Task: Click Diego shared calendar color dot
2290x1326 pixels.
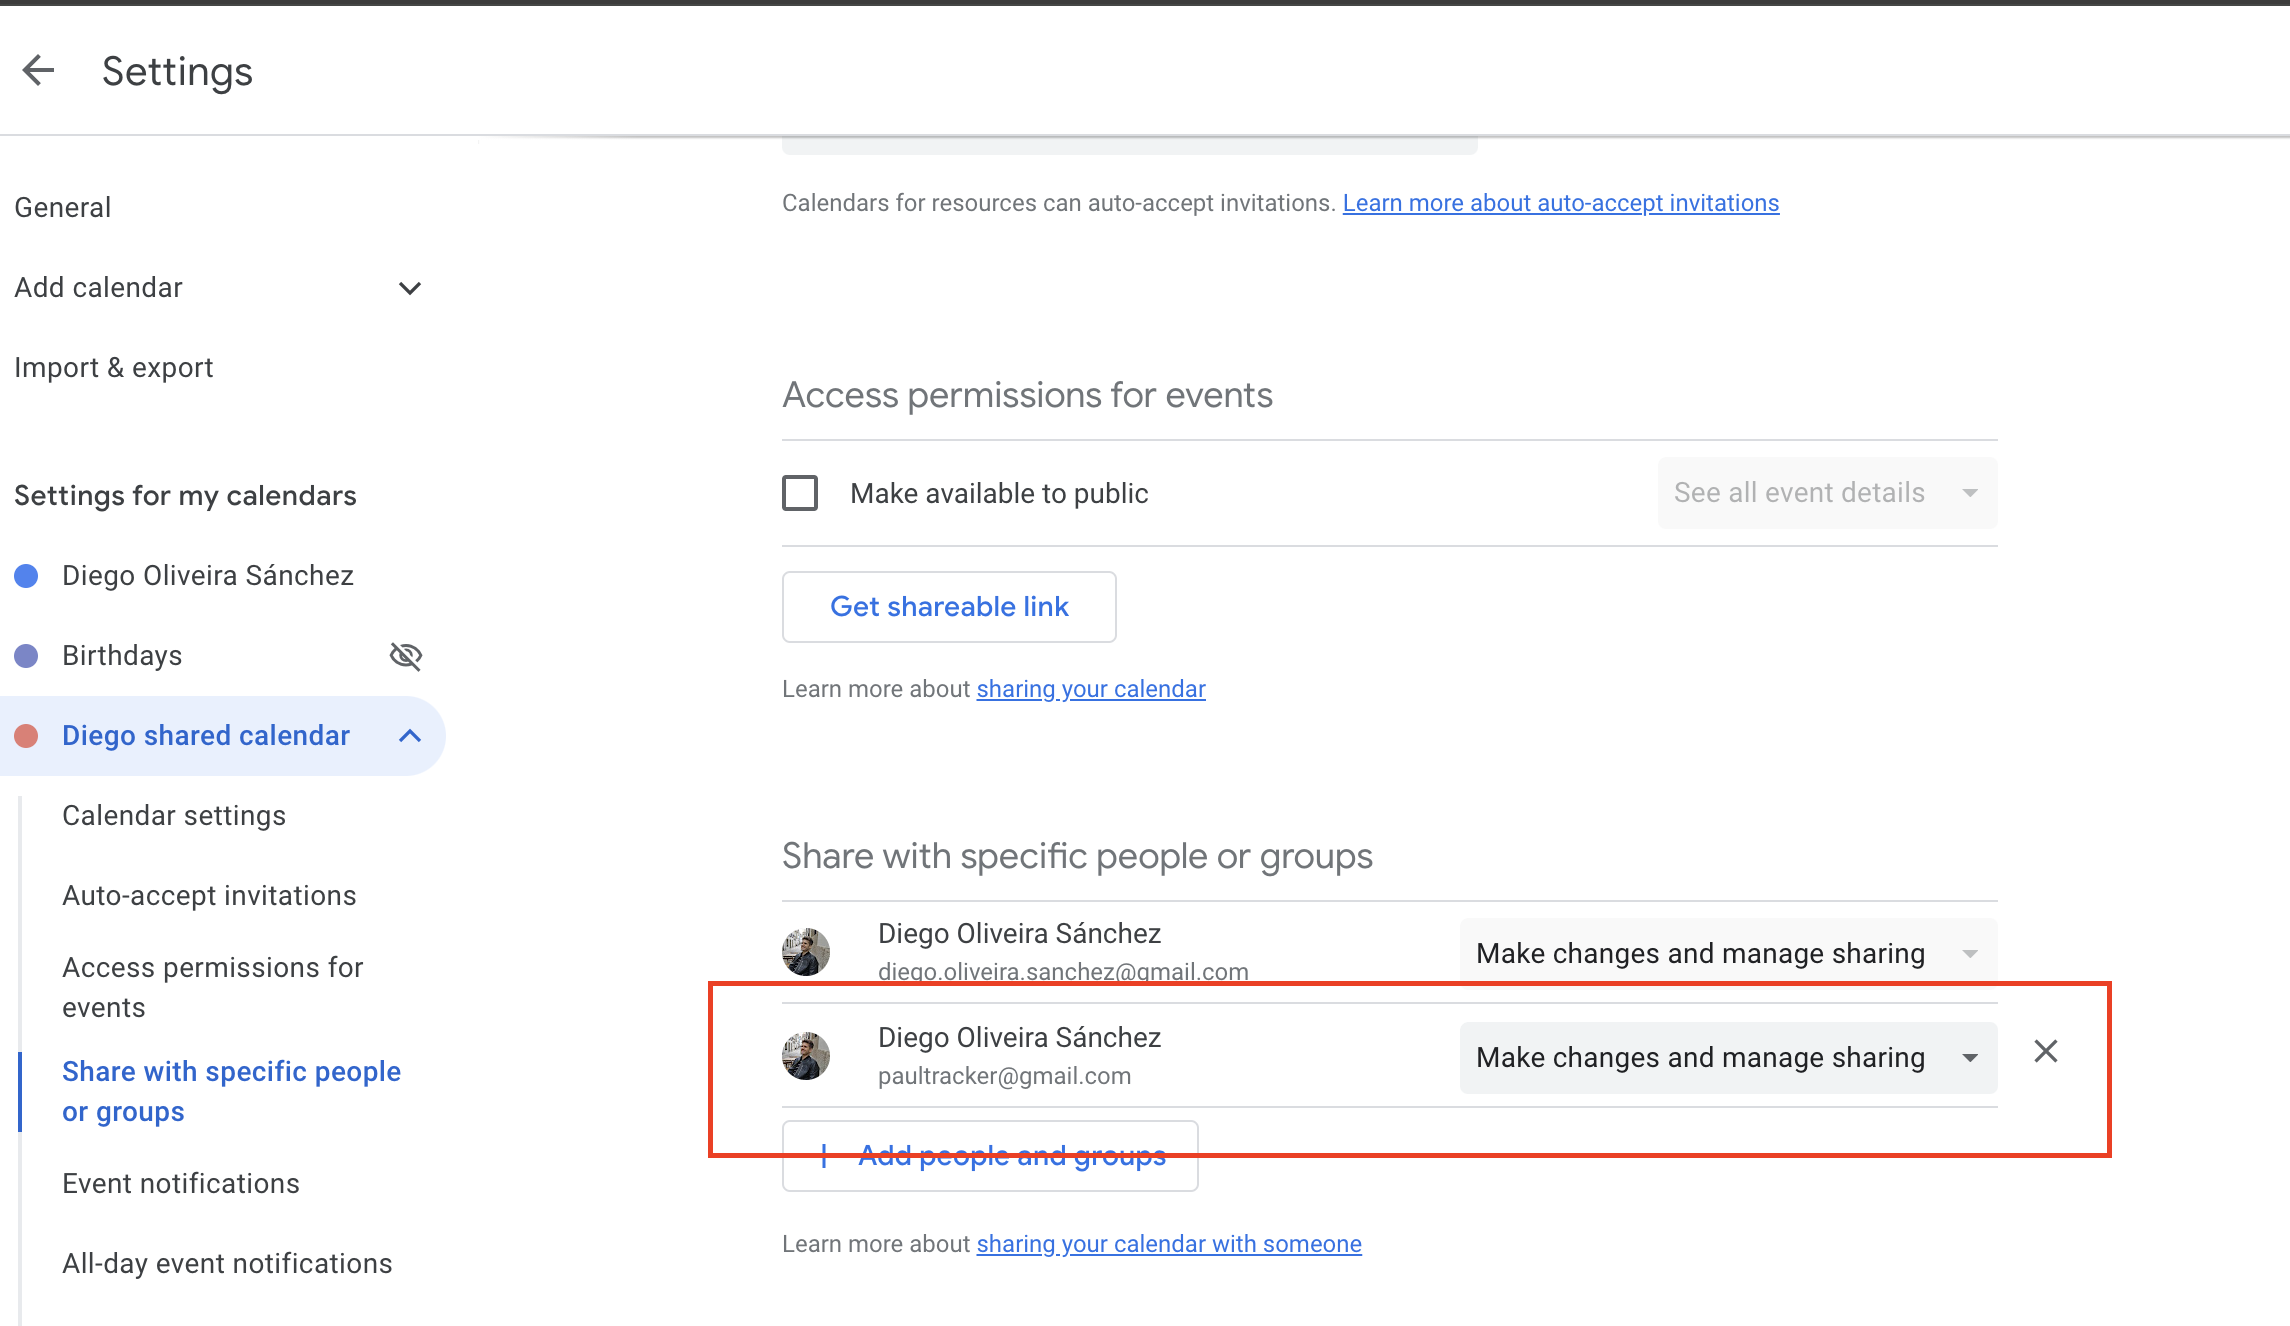Action: (x=27, y=734)
